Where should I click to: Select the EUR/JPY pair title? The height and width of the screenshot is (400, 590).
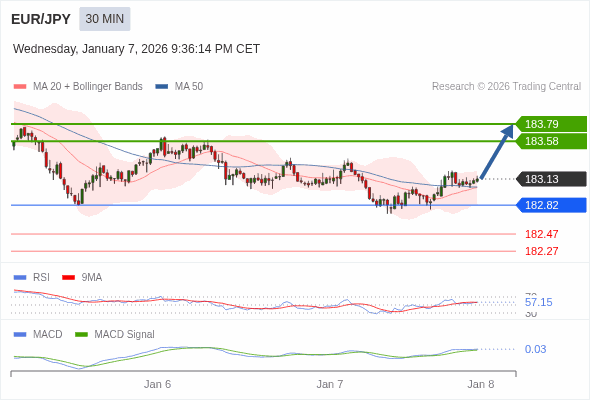(x=41, y=19)
